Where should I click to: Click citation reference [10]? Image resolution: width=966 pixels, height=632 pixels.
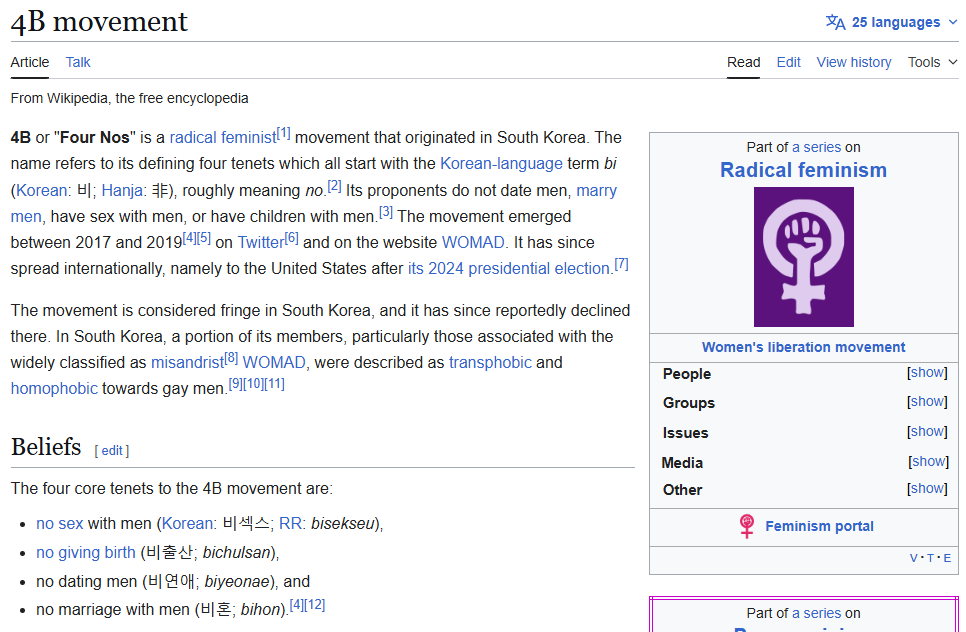click(253, 384)
